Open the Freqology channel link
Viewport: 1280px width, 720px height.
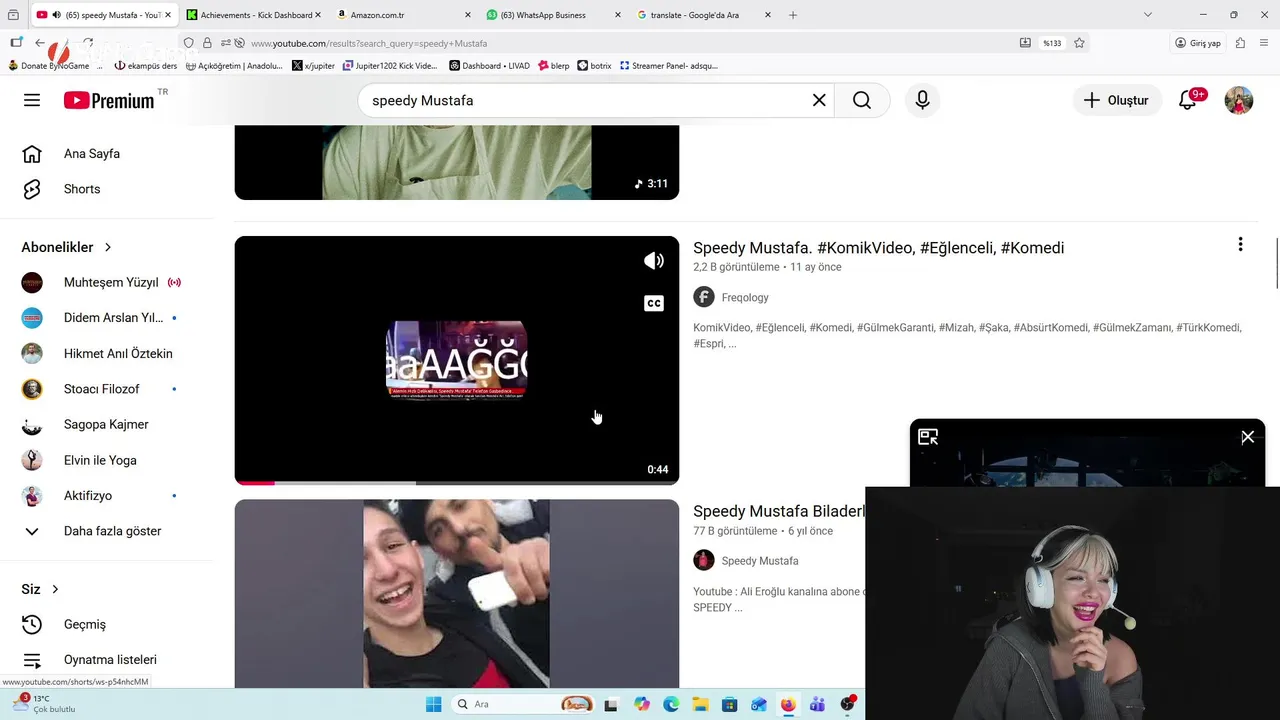coord(745,297)
